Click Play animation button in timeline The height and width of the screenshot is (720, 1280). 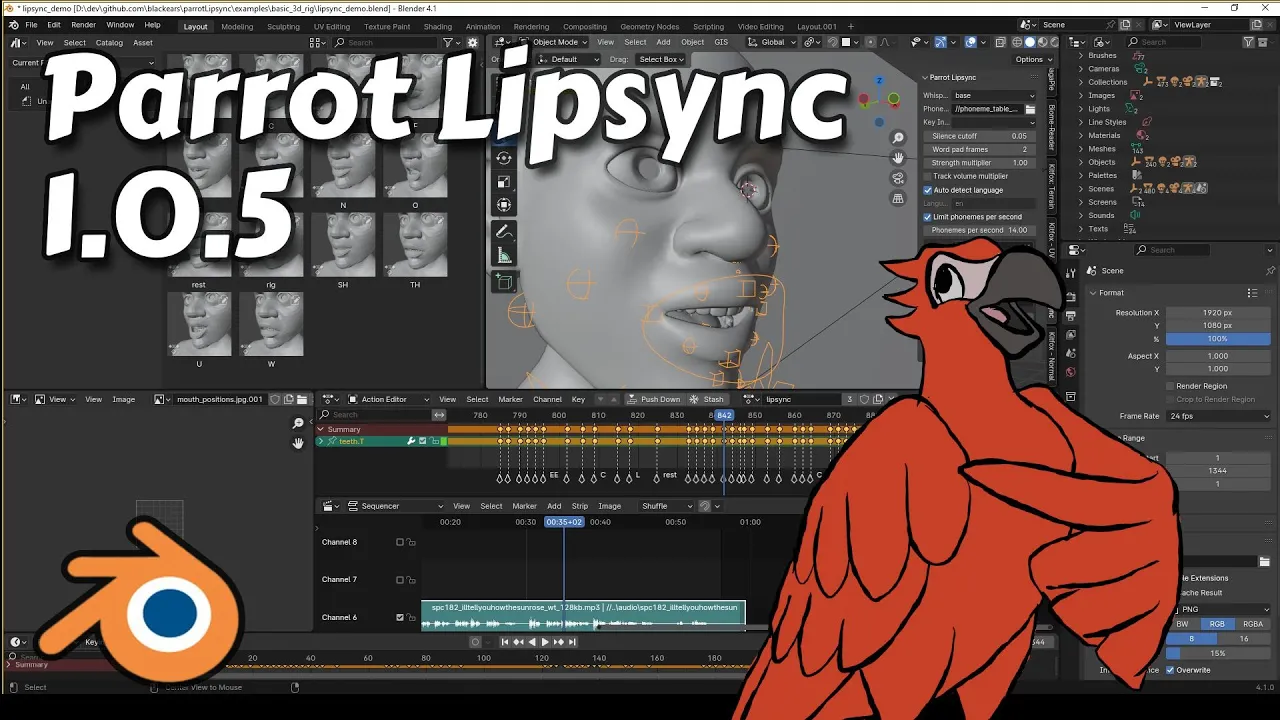[x=545, y=642]
